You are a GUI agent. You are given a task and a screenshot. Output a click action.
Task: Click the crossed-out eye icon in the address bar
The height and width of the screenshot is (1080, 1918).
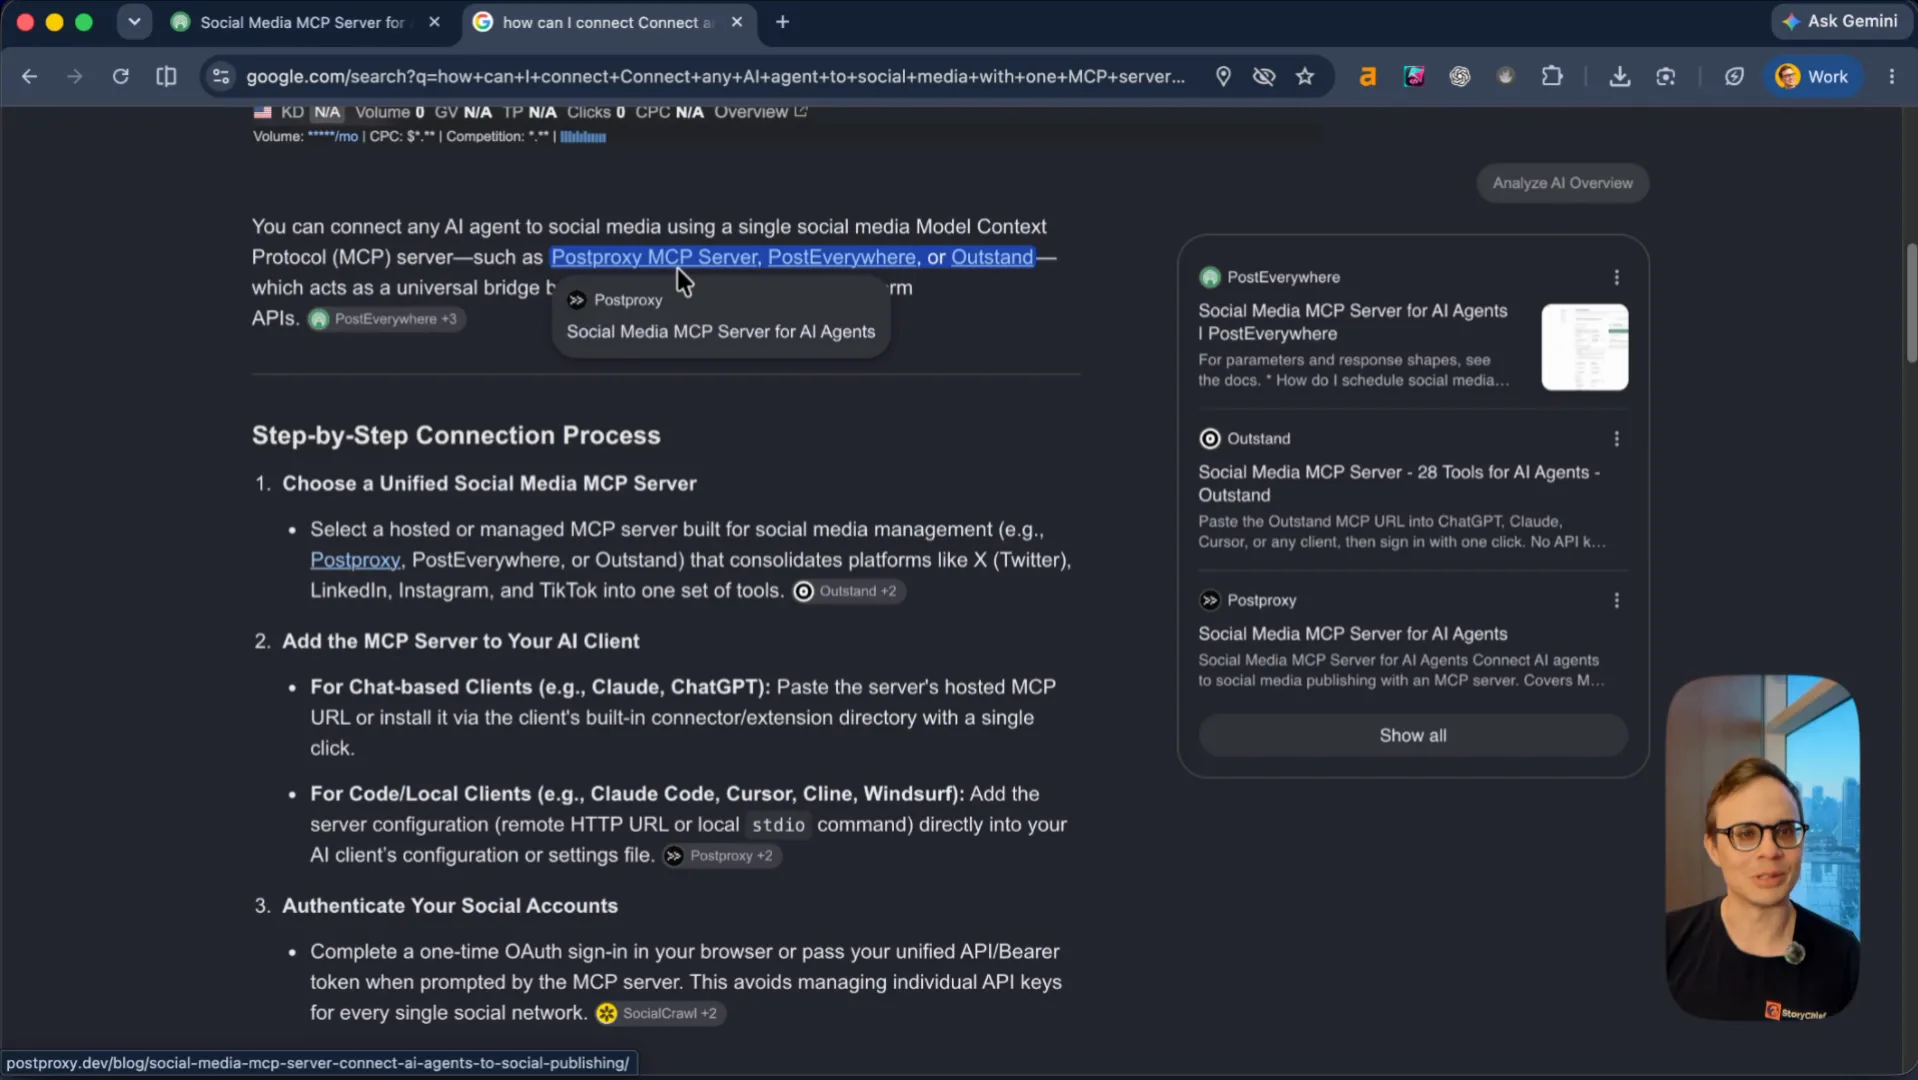click(x=1264, y=77)
